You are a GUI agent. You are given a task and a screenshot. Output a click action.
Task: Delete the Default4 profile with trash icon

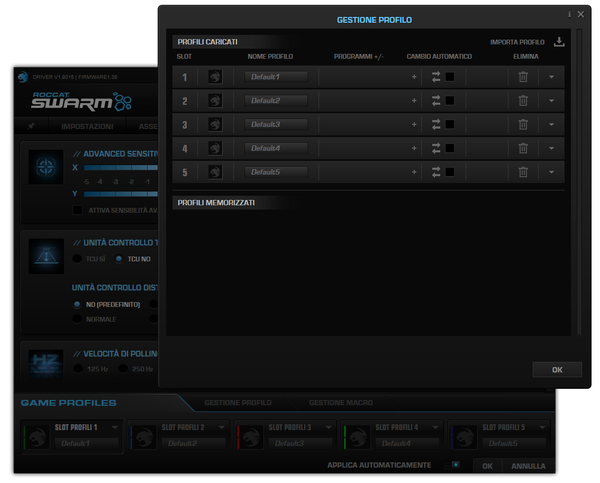pyautogui.click(x=523, y=148)
